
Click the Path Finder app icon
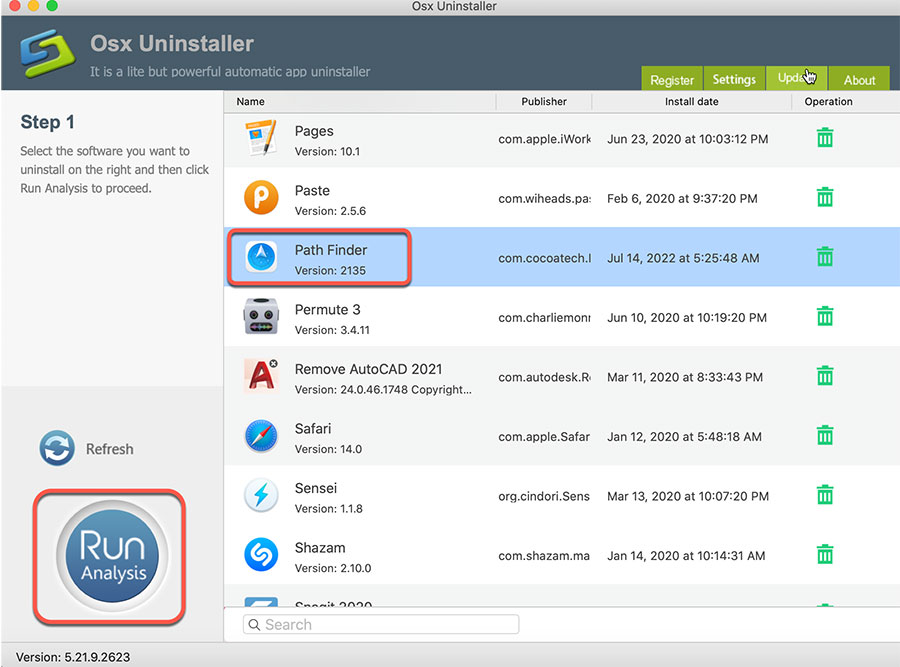coord(261,257)
